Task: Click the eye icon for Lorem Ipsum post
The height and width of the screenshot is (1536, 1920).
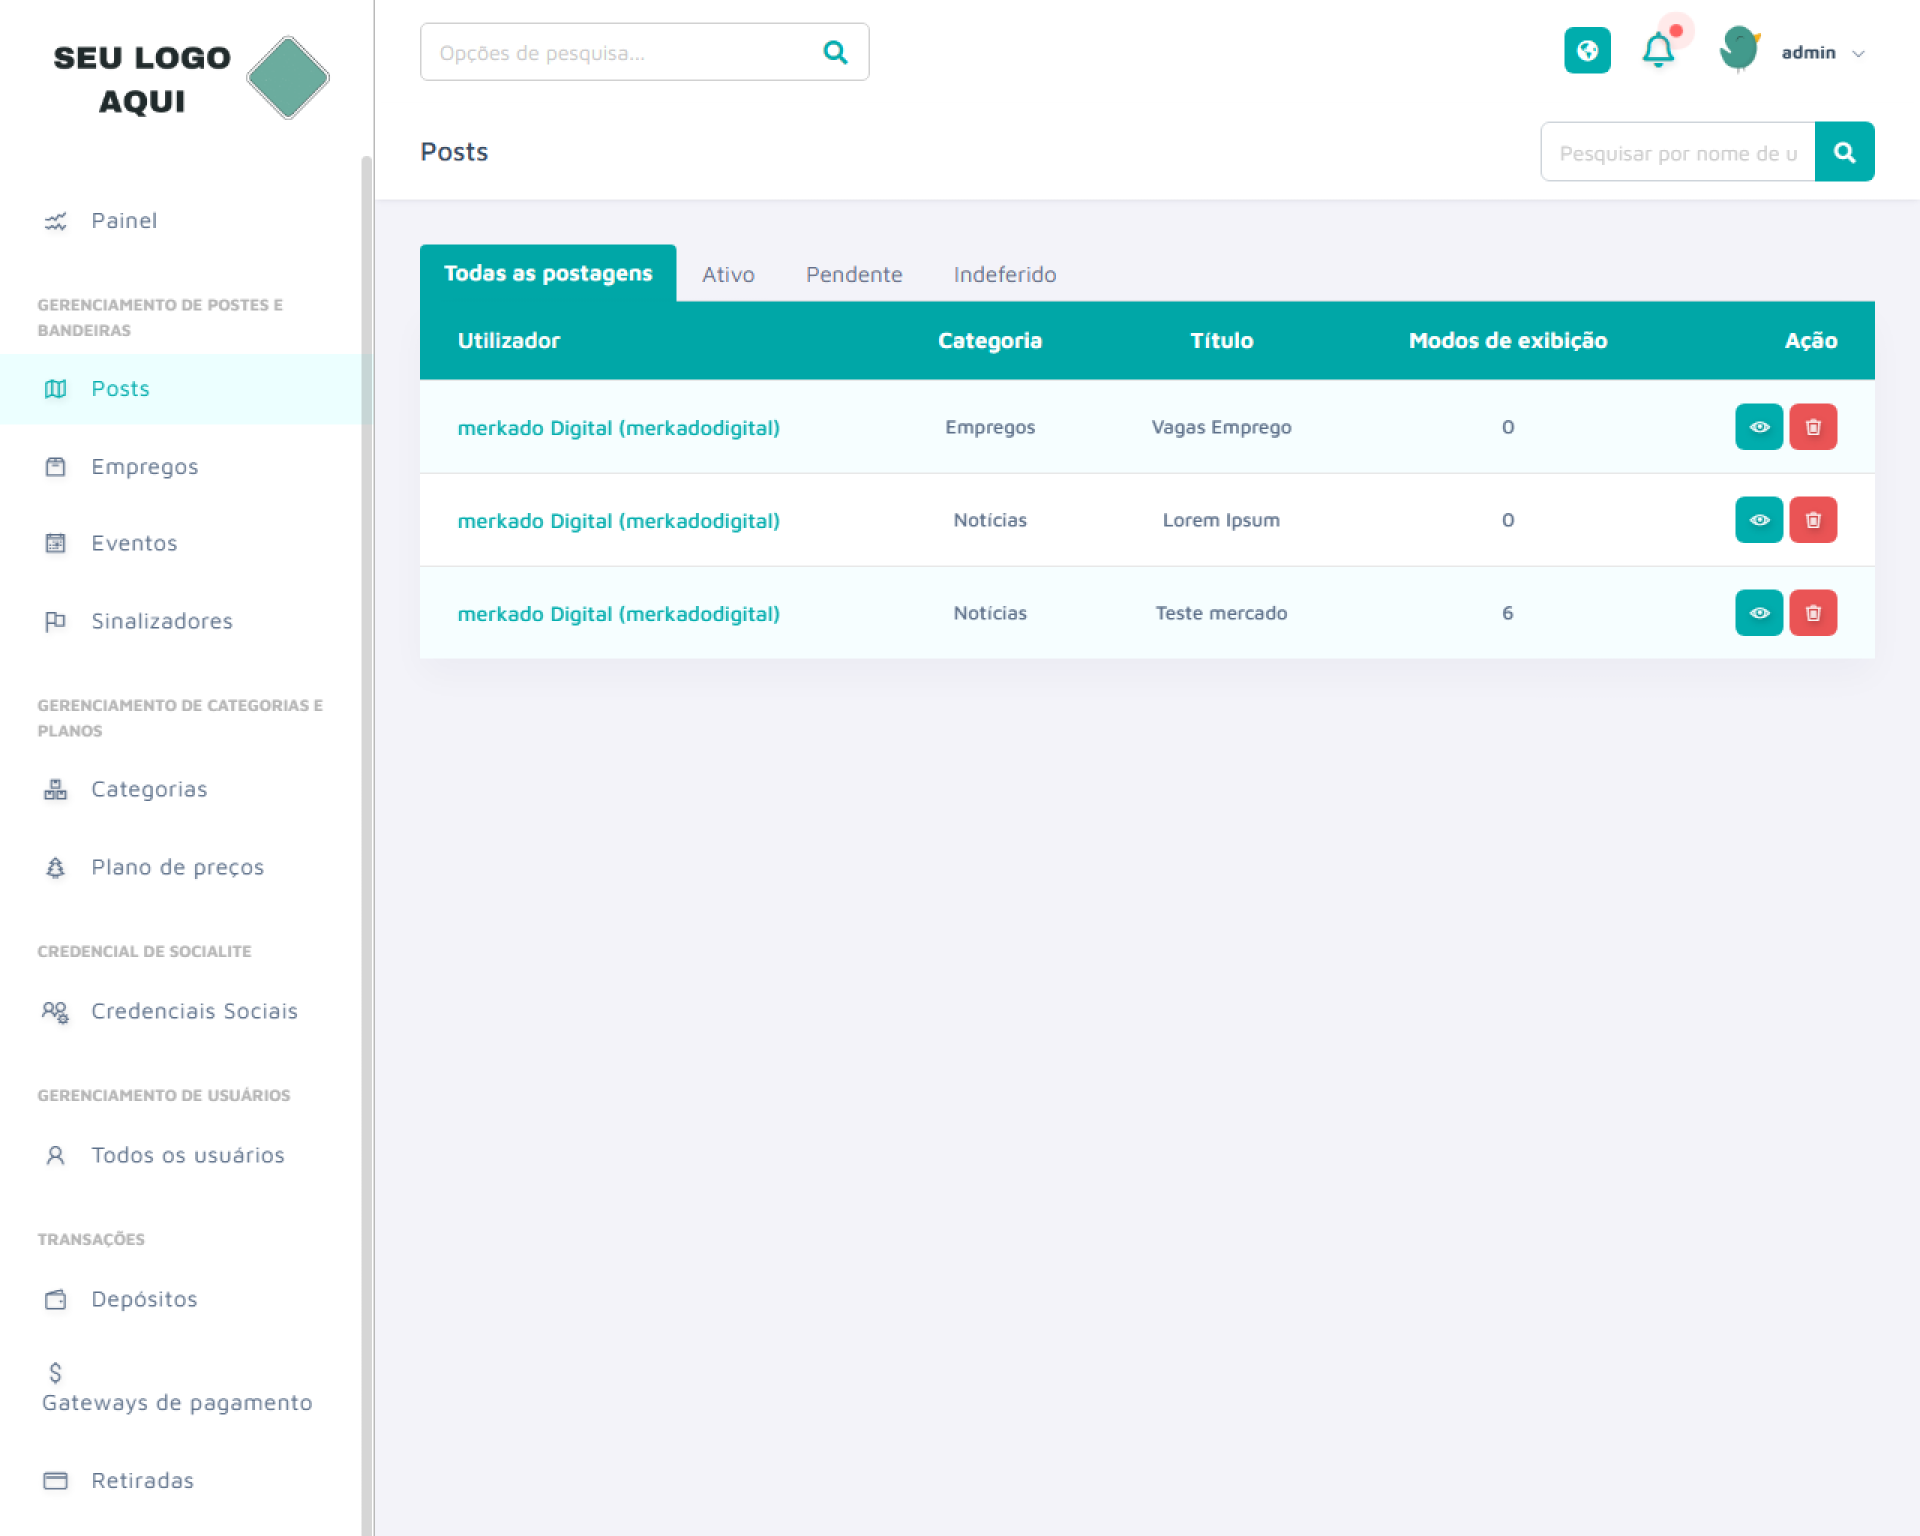Action: (x=1759, y=520)
